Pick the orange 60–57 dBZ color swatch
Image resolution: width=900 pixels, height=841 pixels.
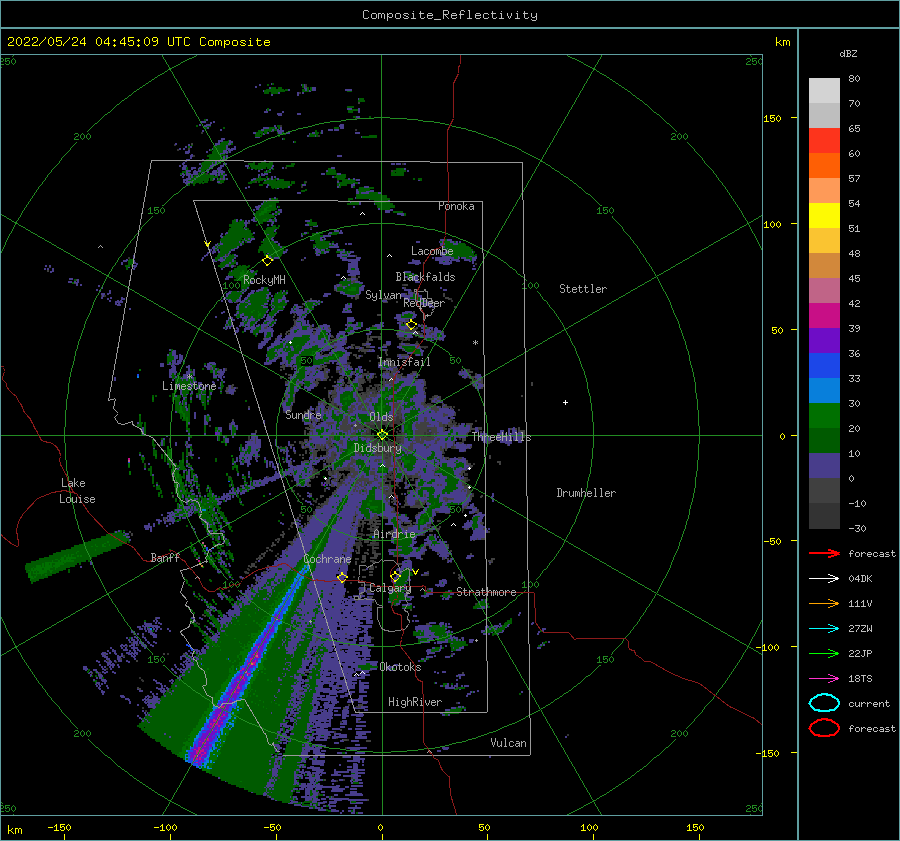click(x=824, y=165)
